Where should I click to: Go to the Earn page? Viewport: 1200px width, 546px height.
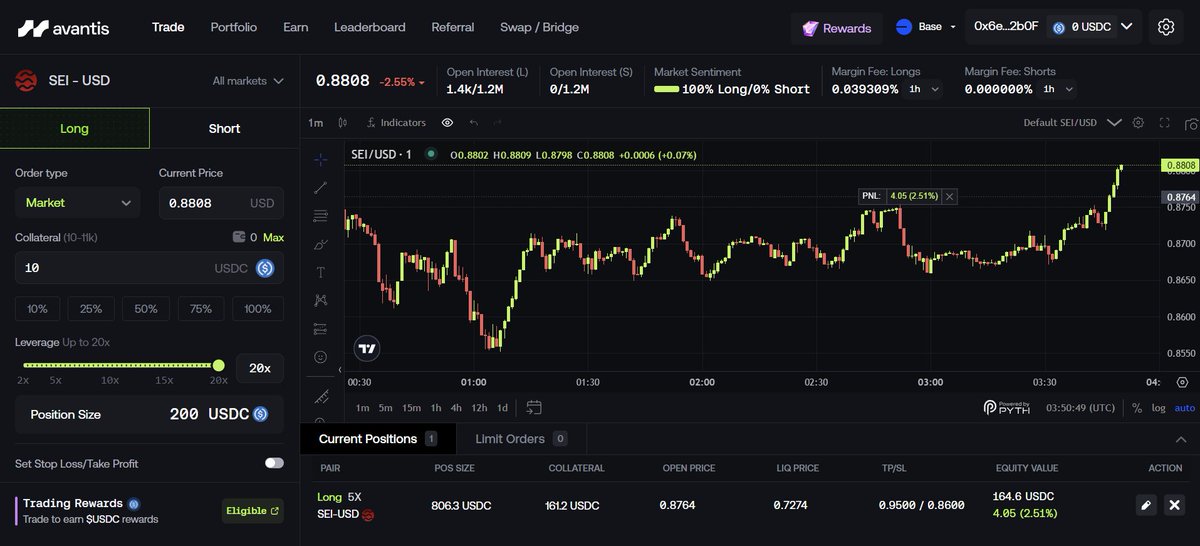pyautogui.click(x=296, y=27)
